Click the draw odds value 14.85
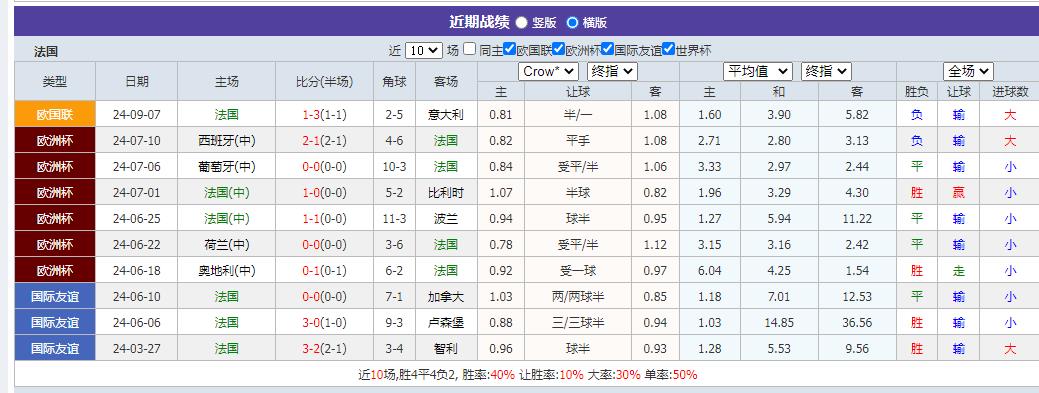 click(x=779, y=323)
